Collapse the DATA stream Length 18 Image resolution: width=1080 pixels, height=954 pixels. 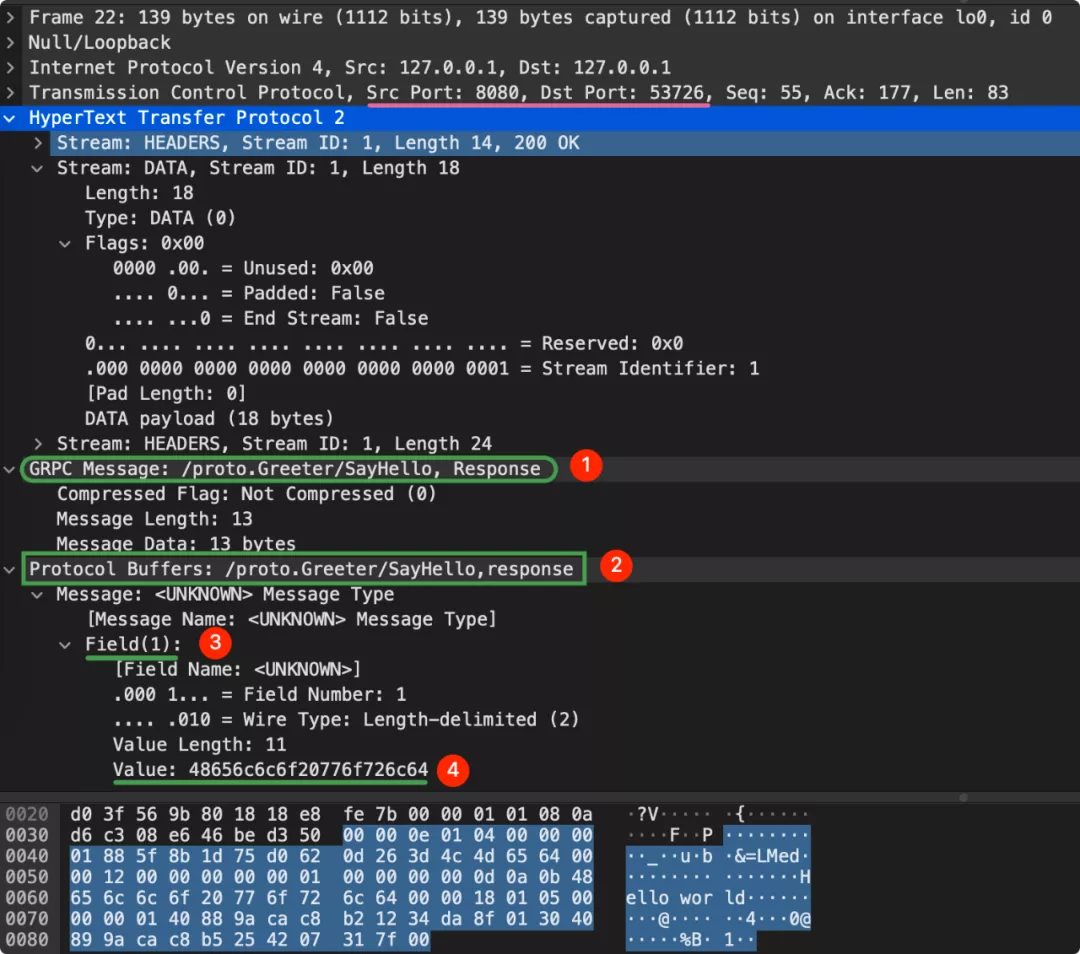[x=38, y=168]
